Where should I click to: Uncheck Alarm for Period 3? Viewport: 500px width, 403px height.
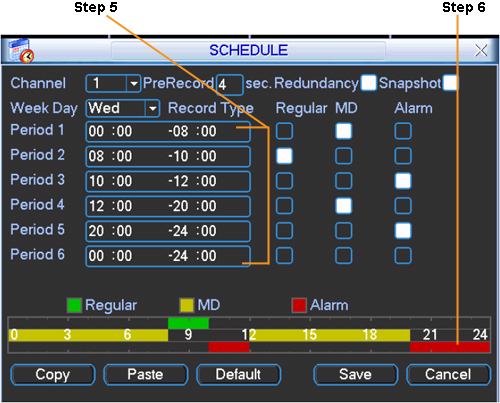403,181
